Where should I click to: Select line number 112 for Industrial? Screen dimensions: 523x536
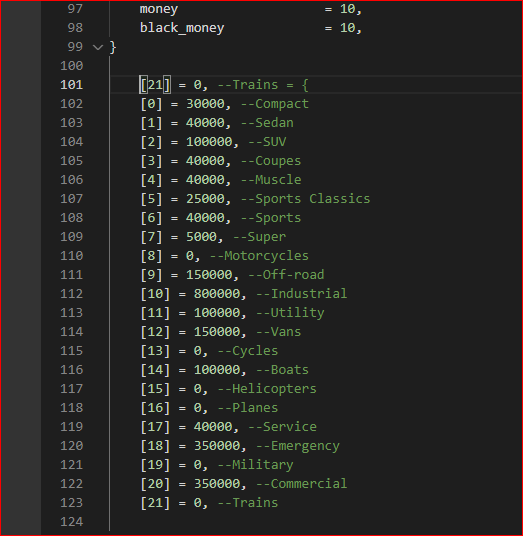(71, 294)
